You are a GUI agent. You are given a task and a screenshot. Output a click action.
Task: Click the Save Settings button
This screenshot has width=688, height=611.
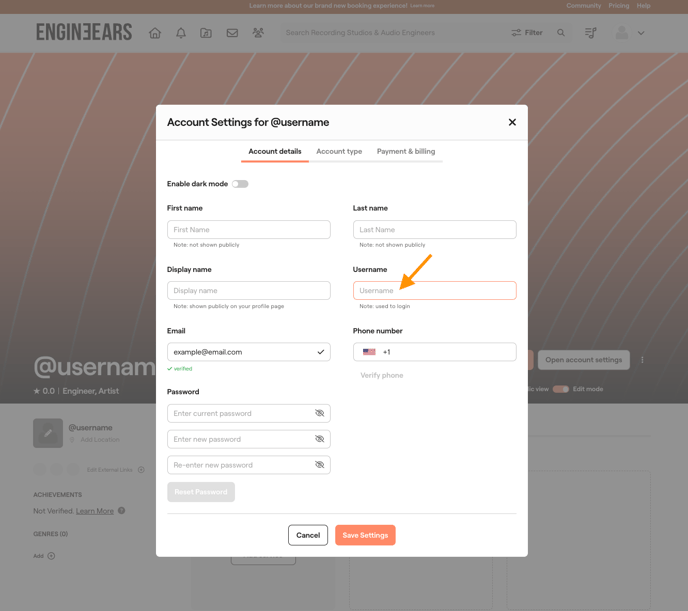tap(365, 535)
